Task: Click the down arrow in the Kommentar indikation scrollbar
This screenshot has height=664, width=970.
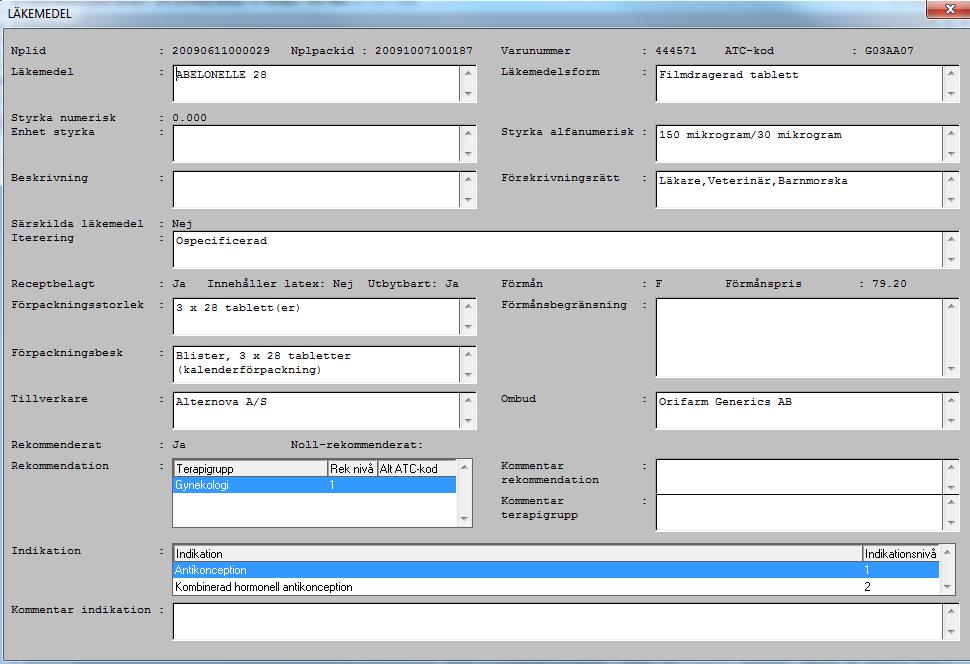Action: [x=951, y=632]
